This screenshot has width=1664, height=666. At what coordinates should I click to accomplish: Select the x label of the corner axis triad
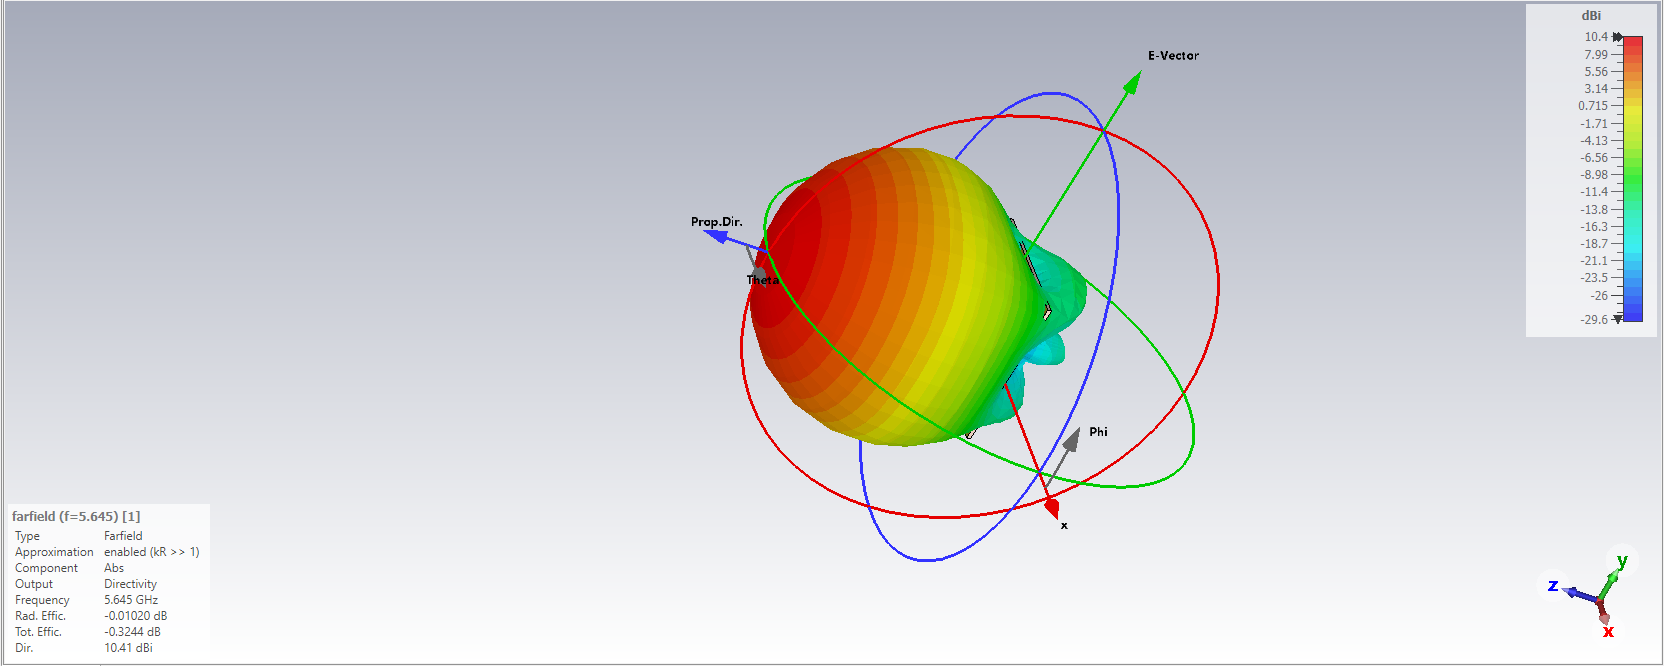point(1608,631)
